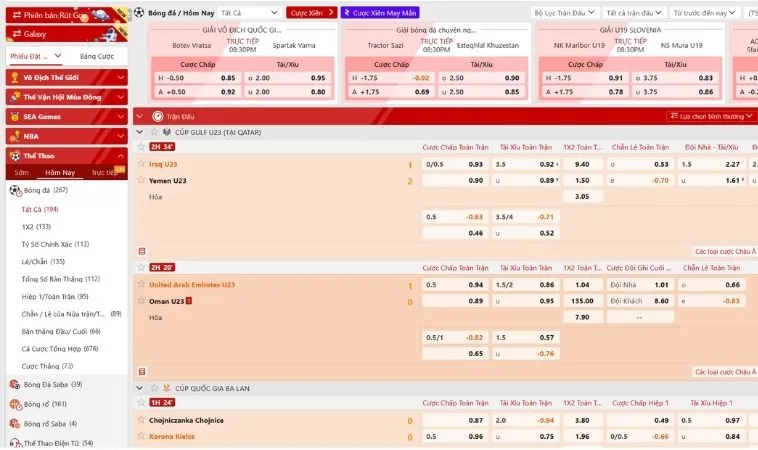Image resolution: width=758 pixels, height=450 pixels.
Task: Collapse the Trận Đấu section with its chevron
Action: (x=140, y=116)
